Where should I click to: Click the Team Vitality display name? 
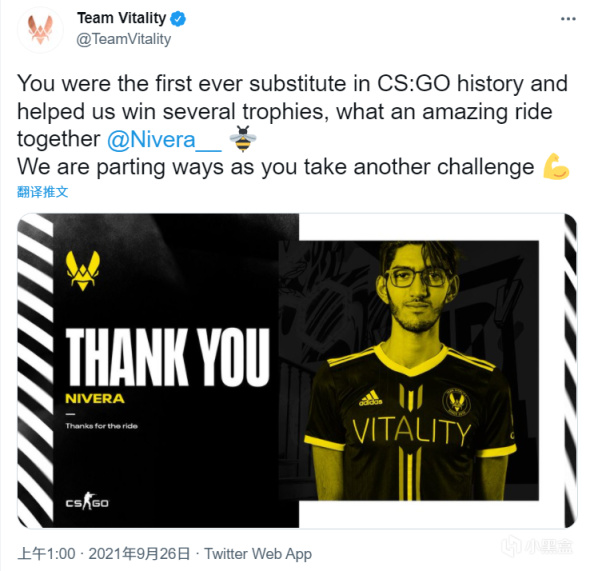click(122, 18)
